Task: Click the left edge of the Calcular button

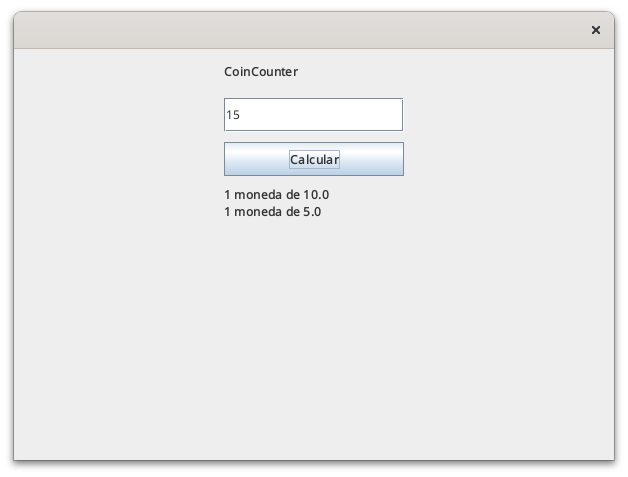Action: pyautogui.click(x=228, y=159)
